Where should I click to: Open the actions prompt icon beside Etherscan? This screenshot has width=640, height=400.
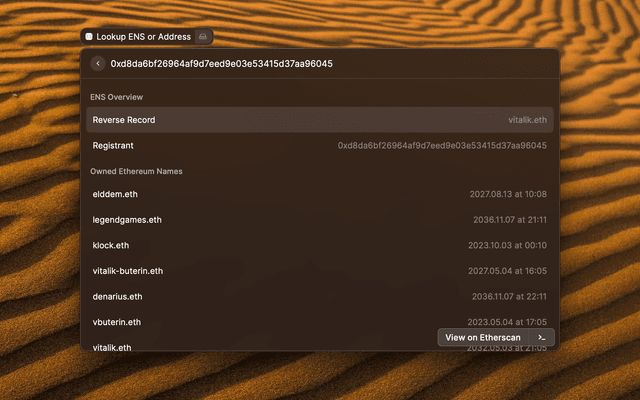(541, 337)
